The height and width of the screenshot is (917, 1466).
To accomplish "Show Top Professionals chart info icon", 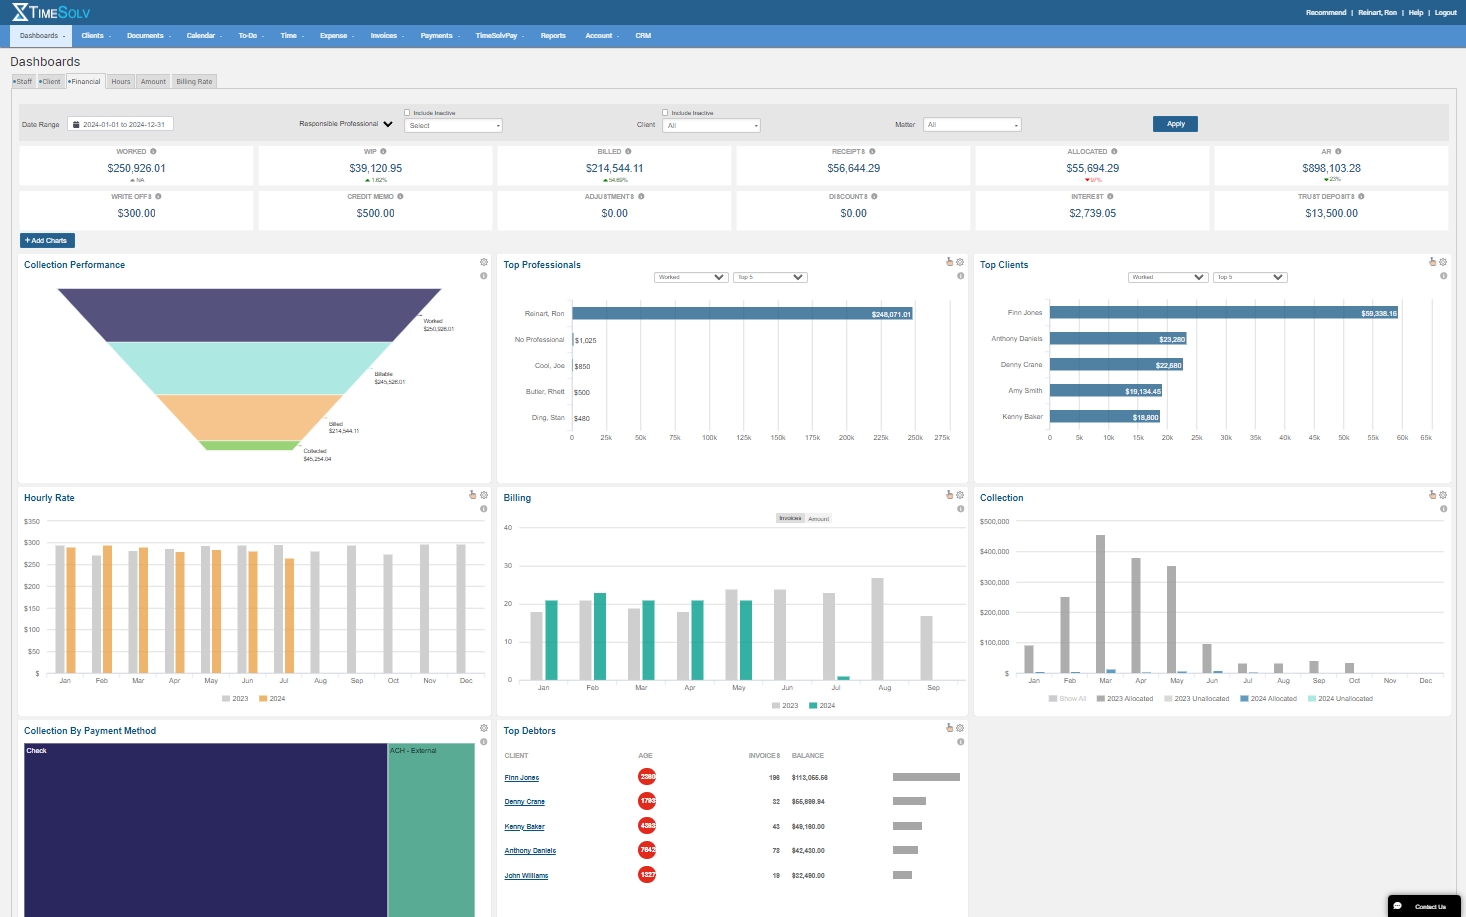I will 960,276.
